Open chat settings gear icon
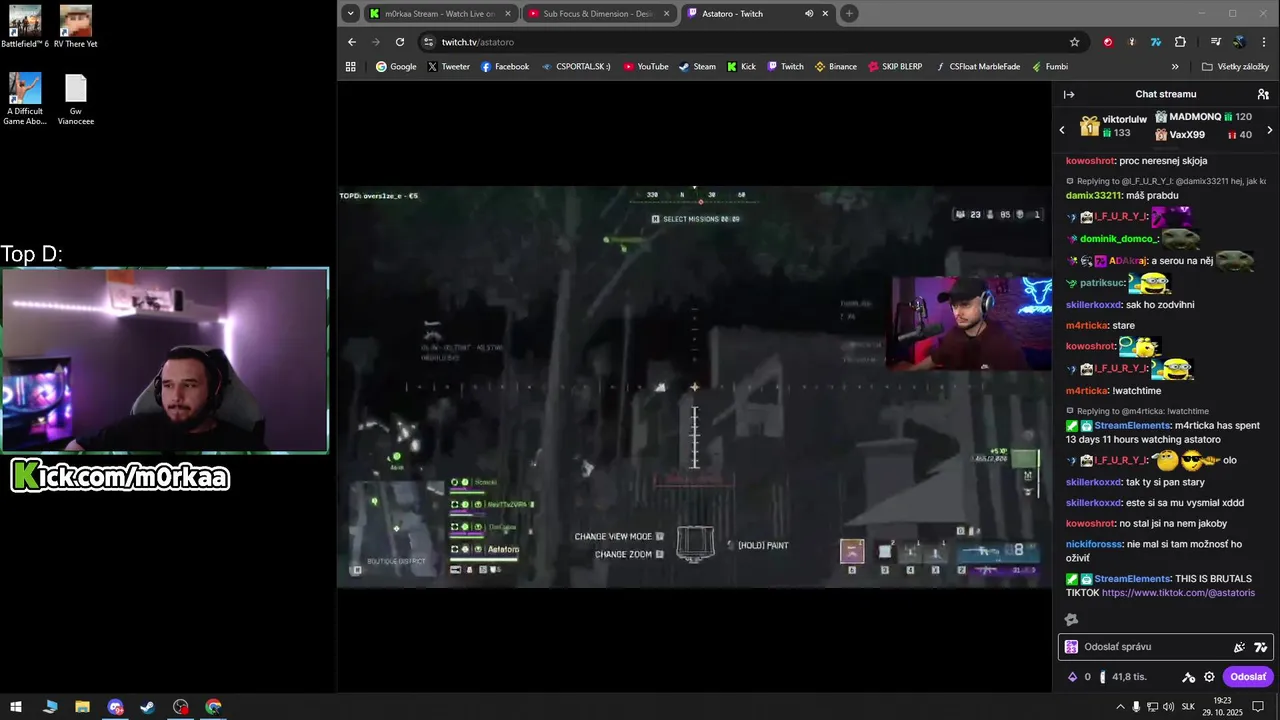The height and width of the screenshot is (720, 1280). pyautogui.click(x=1209, y=677)
